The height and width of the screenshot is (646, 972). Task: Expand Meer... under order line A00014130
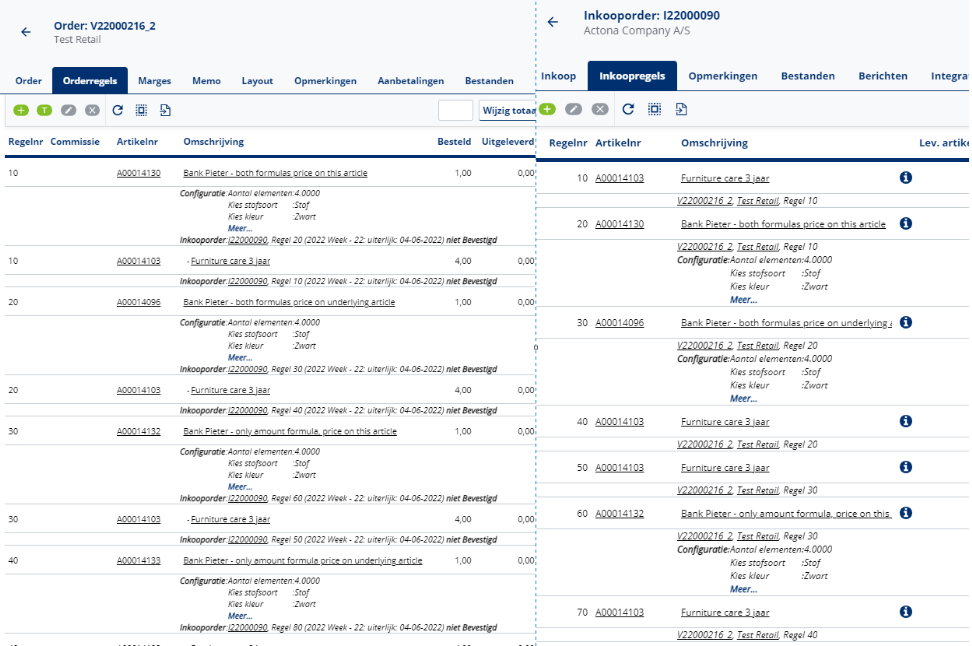[x=240, y=228]
